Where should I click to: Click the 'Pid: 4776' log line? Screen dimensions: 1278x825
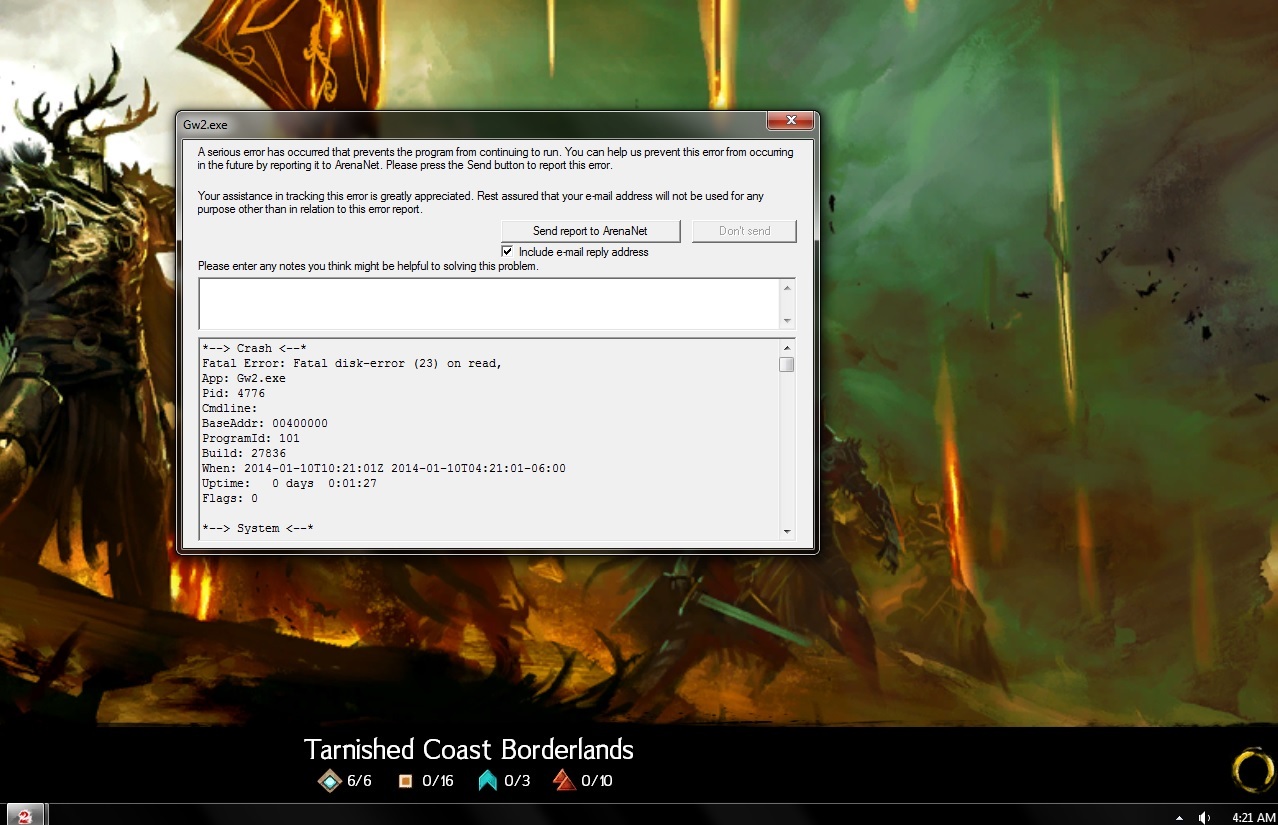pyautogui.click(x=234, y=393)
